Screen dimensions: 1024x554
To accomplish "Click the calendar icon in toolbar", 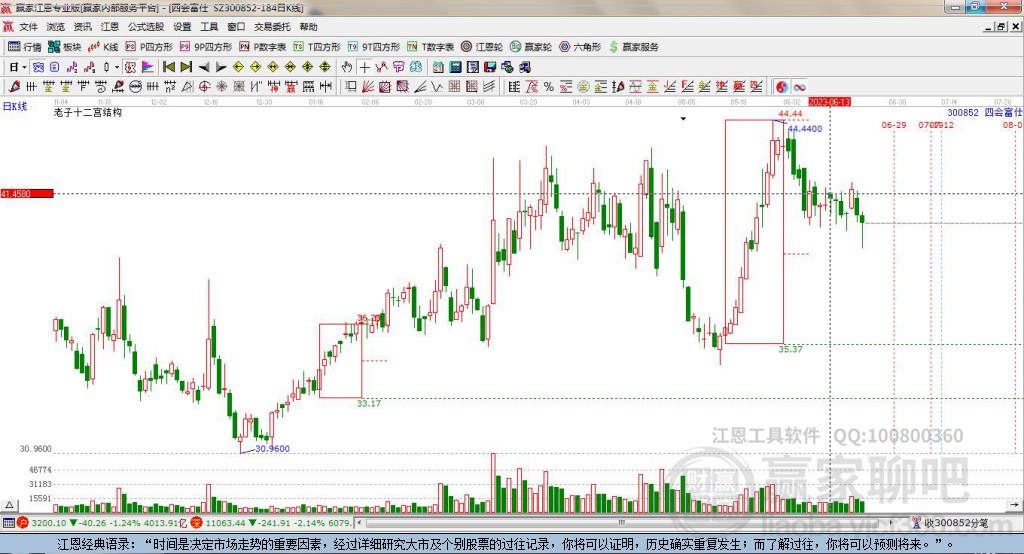I will (x=438, y=67).
